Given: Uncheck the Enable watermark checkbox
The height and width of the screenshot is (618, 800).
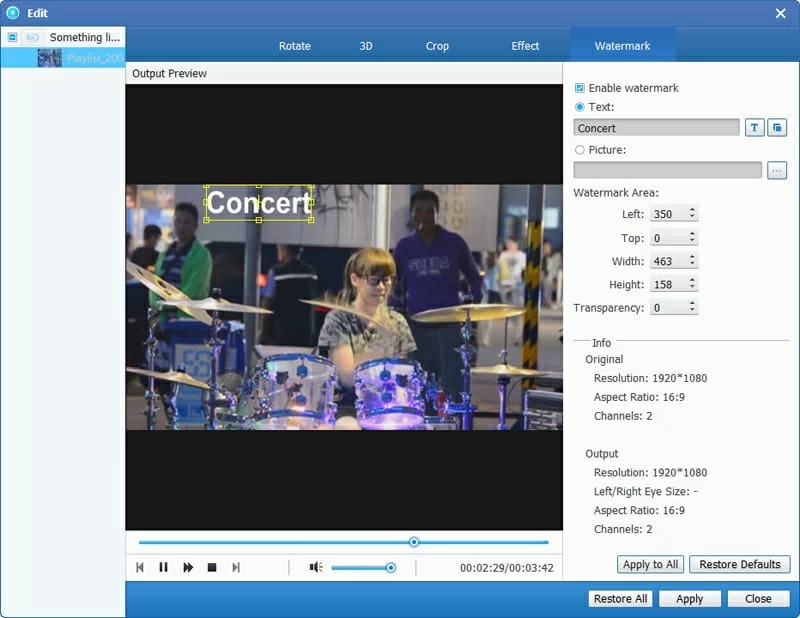Looking at the screenshot, I should pos(580,88).
